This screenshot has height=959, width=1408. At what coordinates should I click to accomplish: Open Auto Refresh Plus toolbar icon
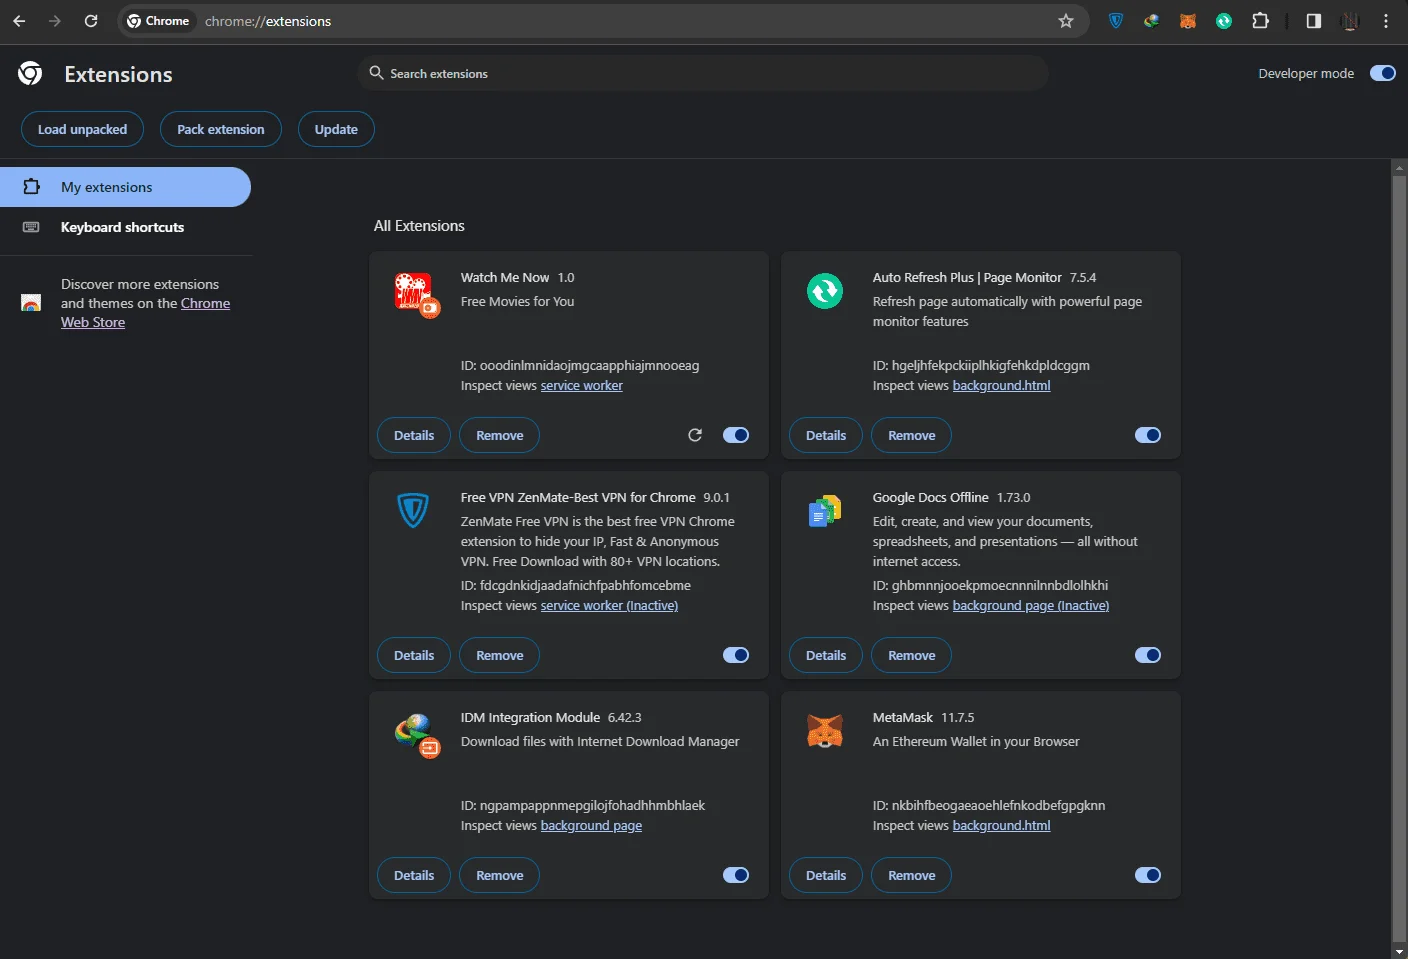(x=1224, y=21)
